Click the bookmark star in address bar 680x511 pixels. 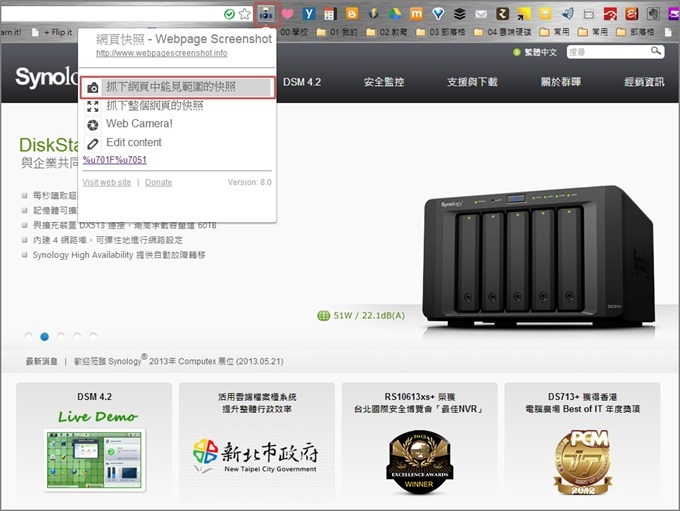point(245,14)
